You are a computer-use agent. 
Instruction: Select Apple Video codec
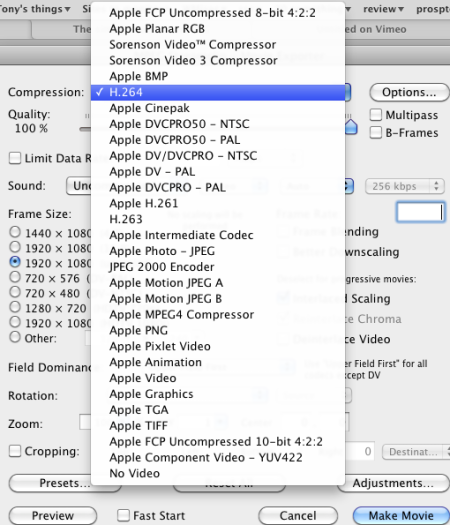[218, 378]
